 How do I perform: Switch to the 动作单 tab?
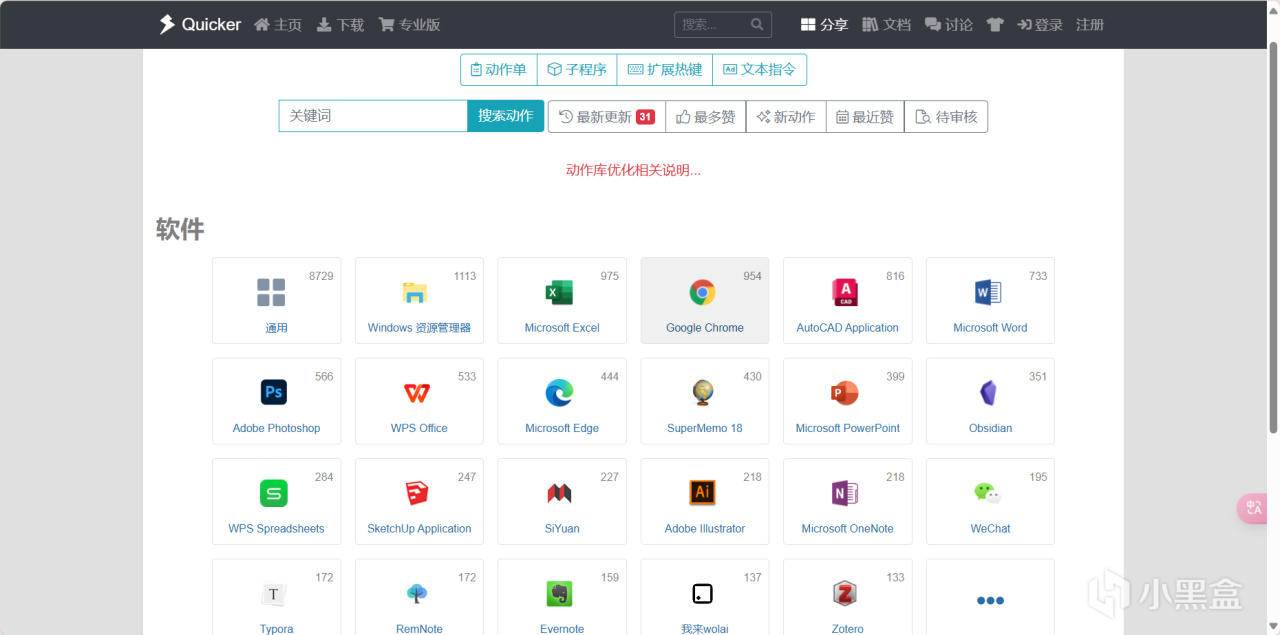point(498,69)
